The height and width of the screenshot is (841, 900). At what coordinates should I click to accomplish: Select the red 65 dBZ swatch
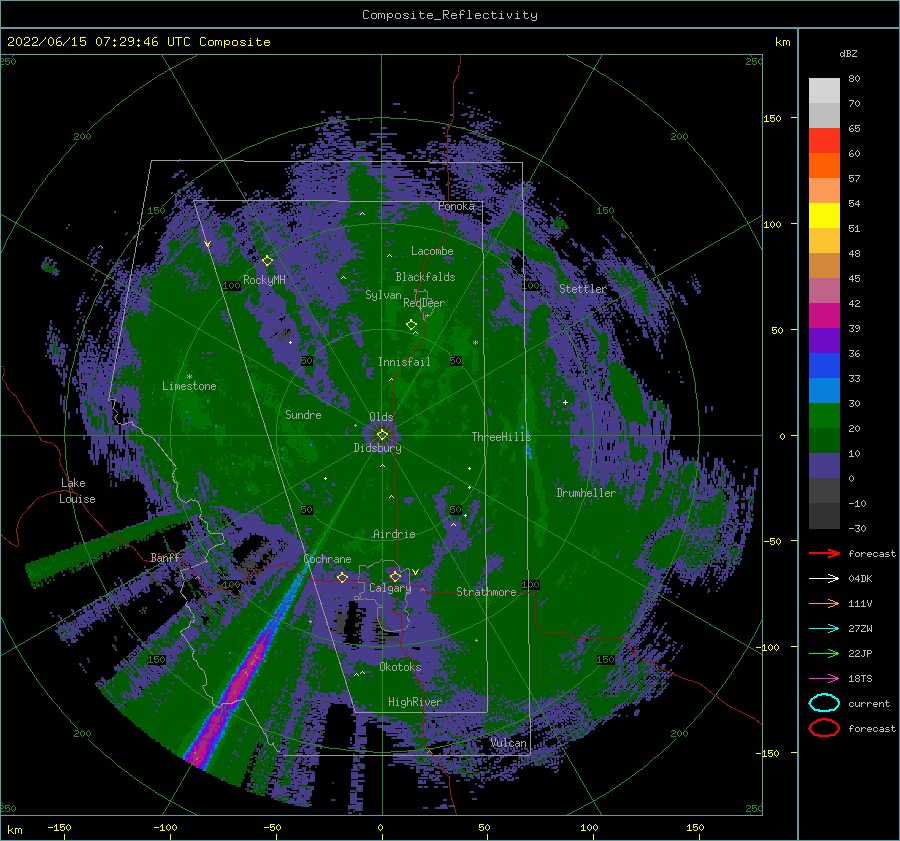[824, 141]
